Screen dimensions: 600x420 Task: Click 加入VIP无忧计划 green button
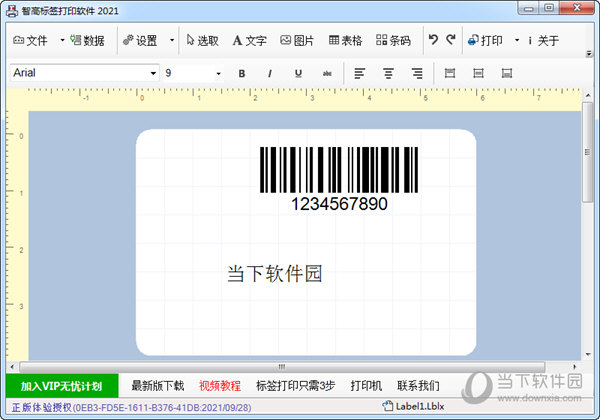tap(62, 386)
